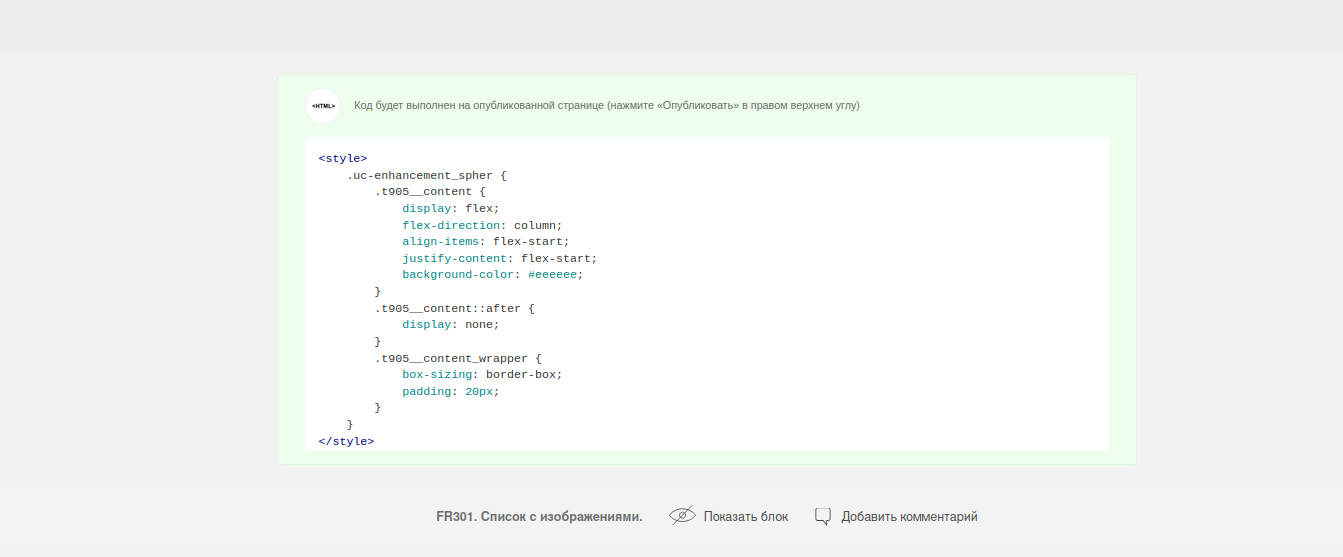The image size is (1343, 557).
Task: Open "Добавить комментарий" link
Action: [909, 517]
